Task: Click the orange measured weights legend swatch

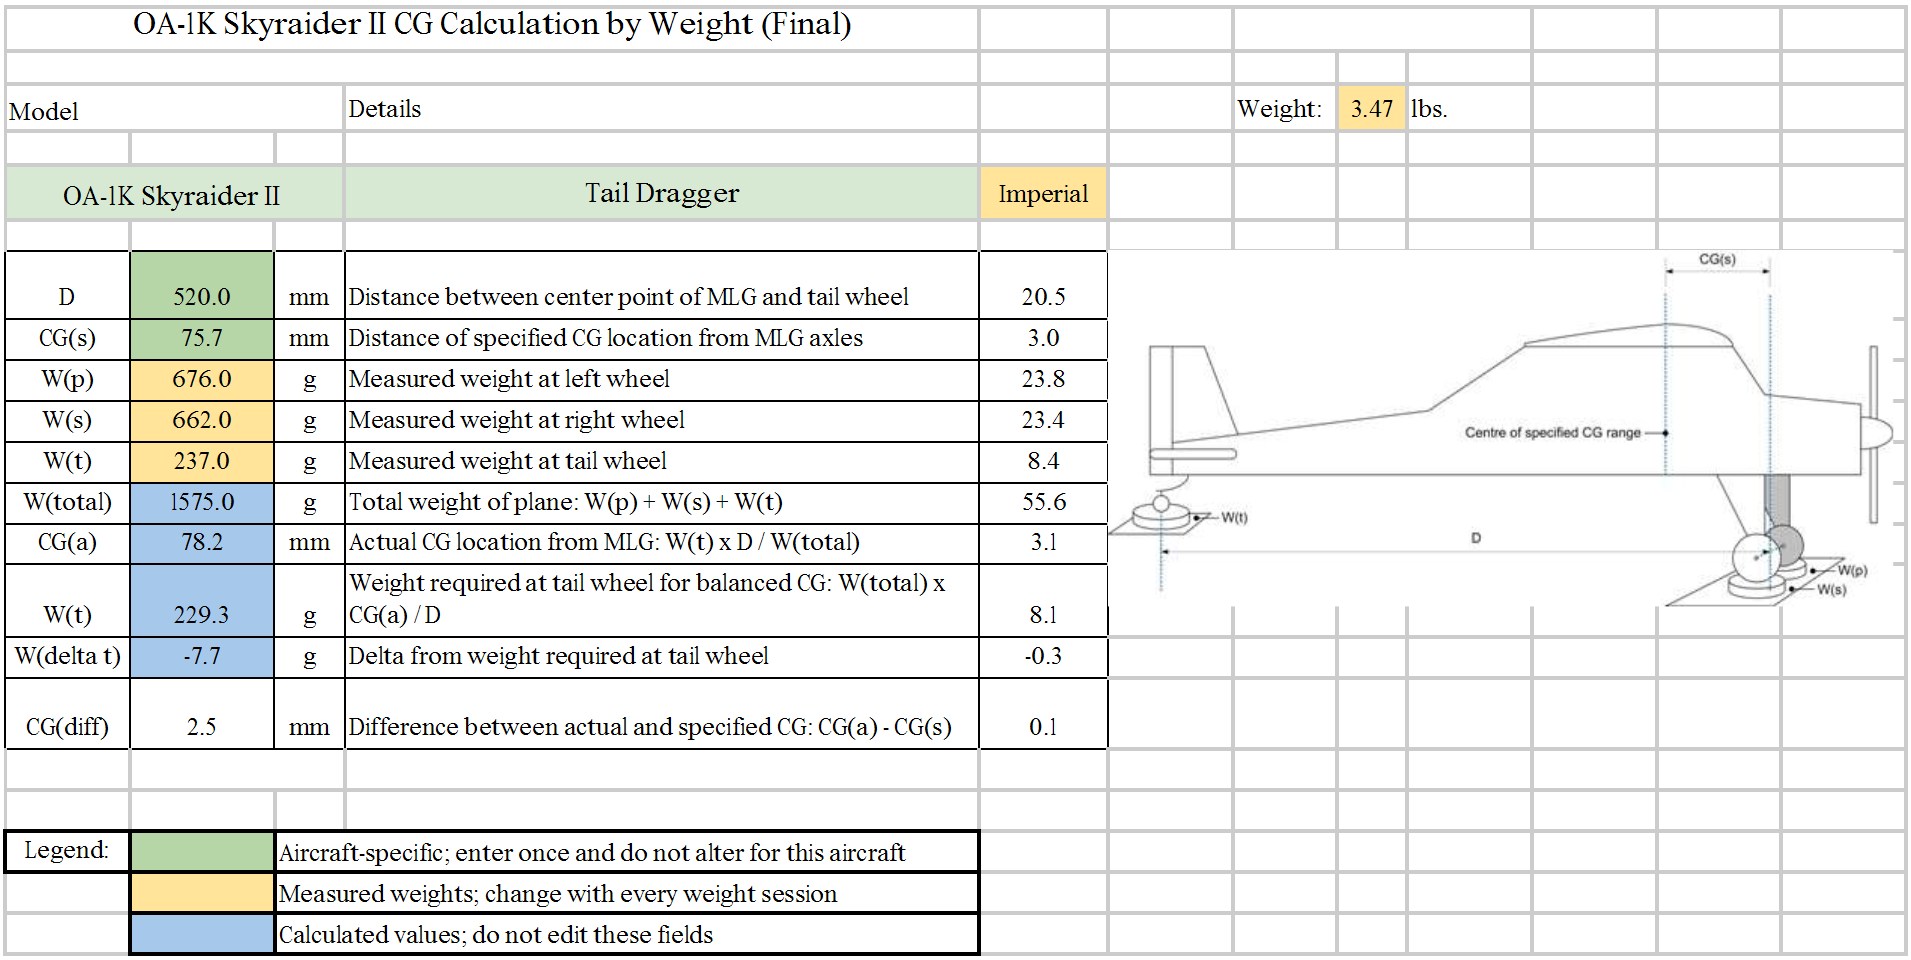Action: [x=202, y=893]
